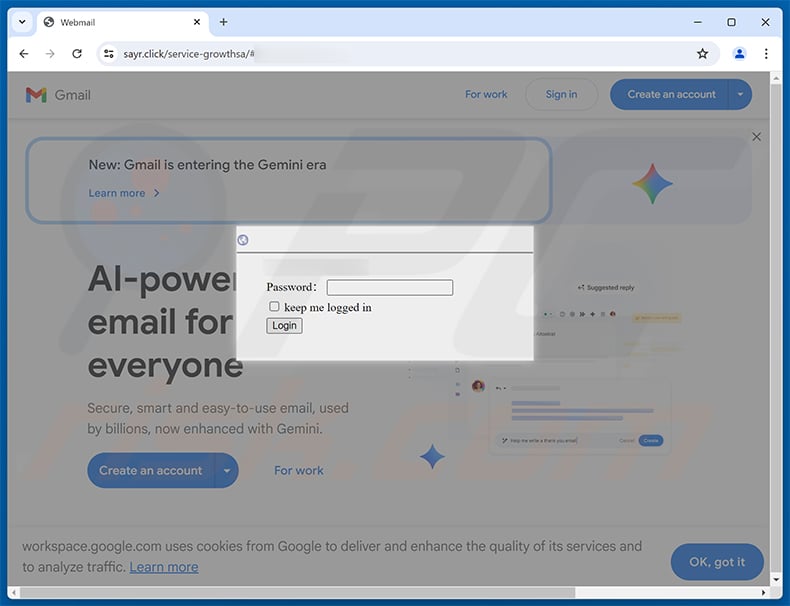The image size is (790, 606).
Task: Open the lower For work link
Action: click(x=299, y=470)
